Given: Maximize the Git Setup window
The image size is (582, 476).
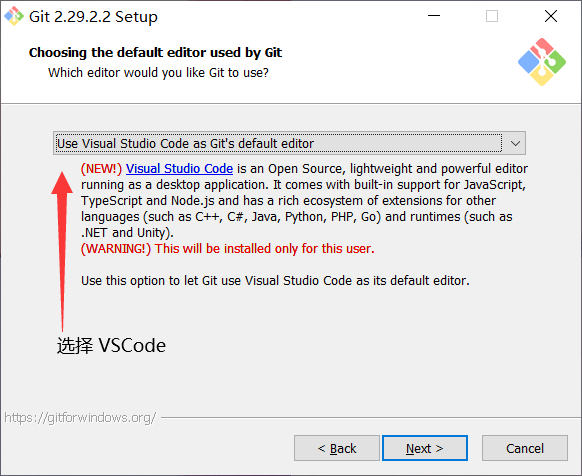Looking at the screenshot, I should pyautogui.click(x=492, y=16).
